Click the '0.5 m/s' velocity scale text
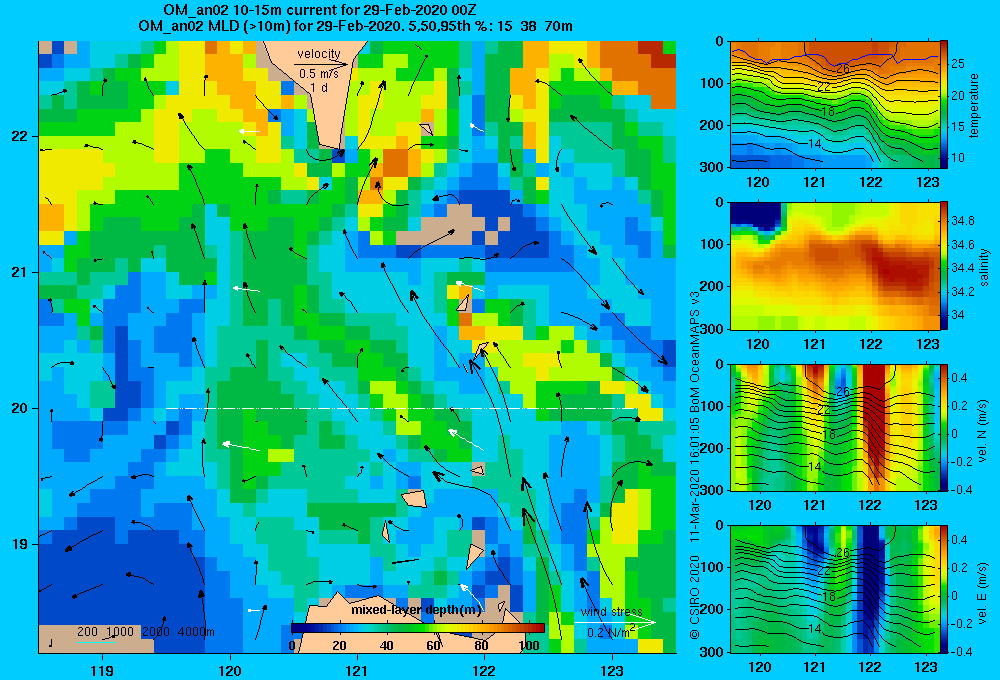 click(319, 74)
